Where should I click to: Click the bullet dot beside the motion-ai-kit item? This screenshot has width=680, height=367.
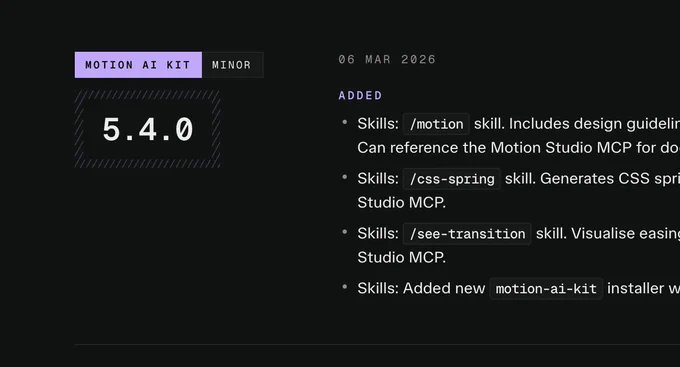(x=345, y=286)
